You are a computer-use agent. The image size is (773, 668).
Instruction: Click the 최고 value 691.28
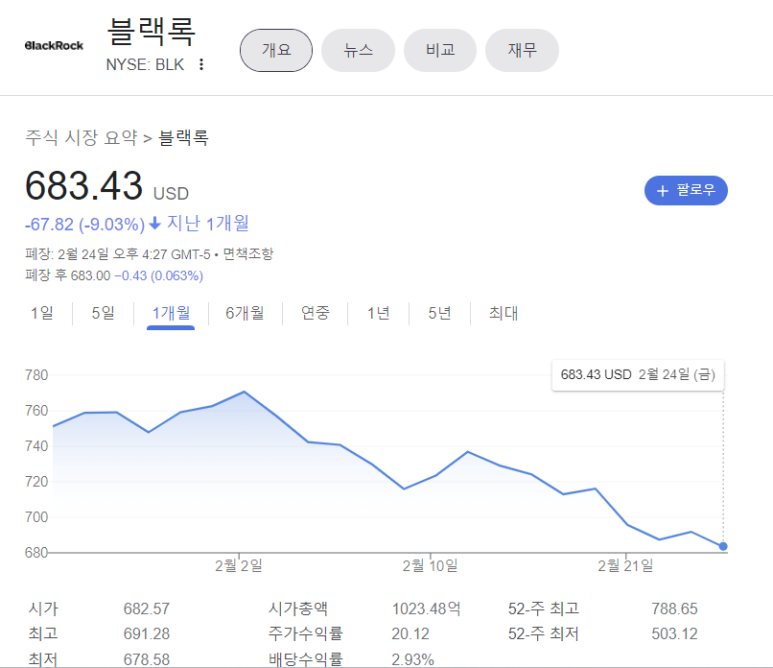146,634
